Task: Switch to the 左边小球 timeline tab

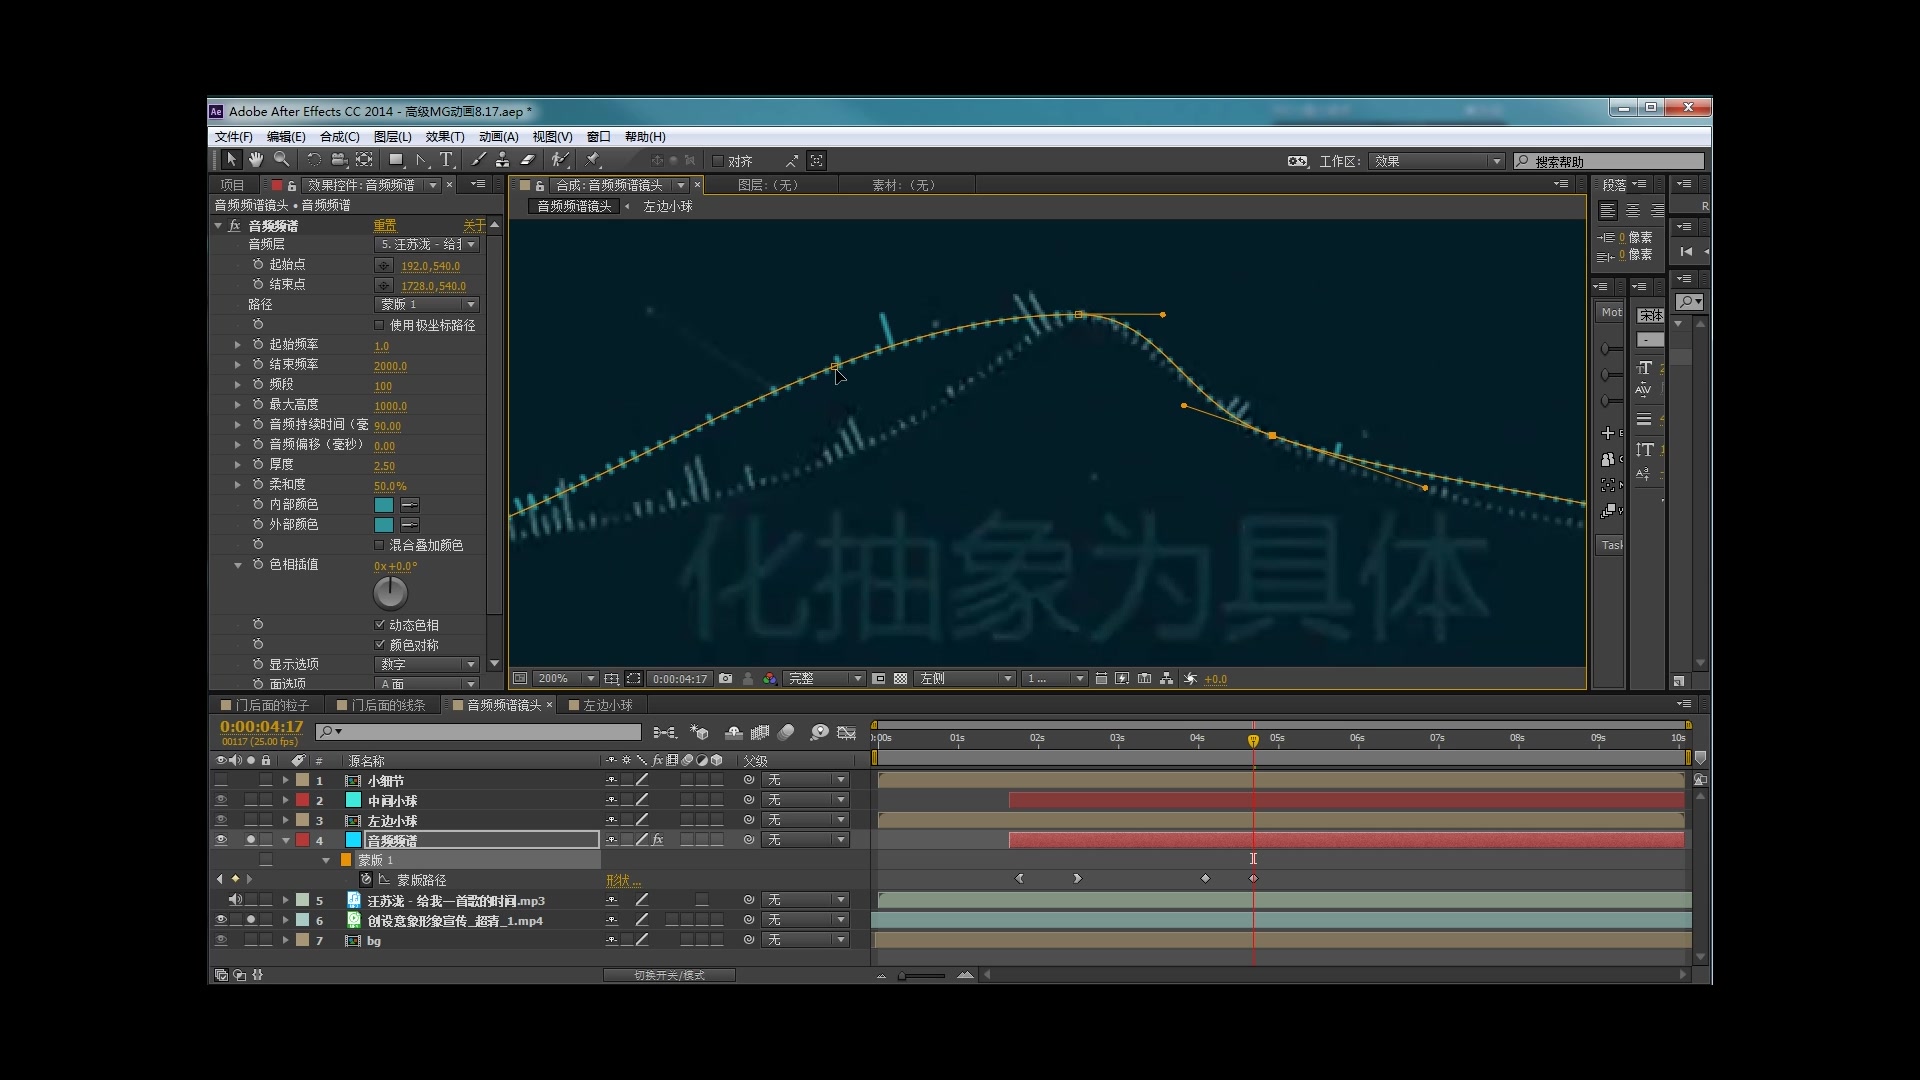Action: click(x=607, y=705)
